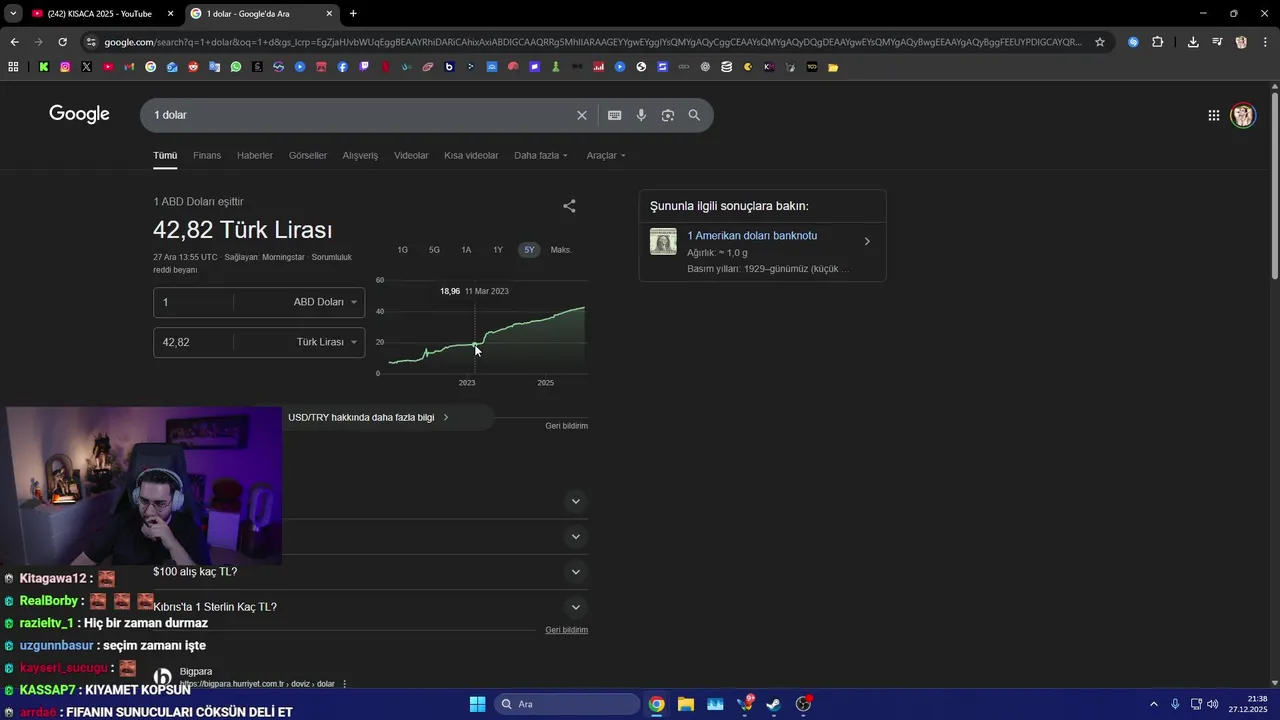
Task: Open the Alışveriş search tab
Action: click(x=360, y=155)
